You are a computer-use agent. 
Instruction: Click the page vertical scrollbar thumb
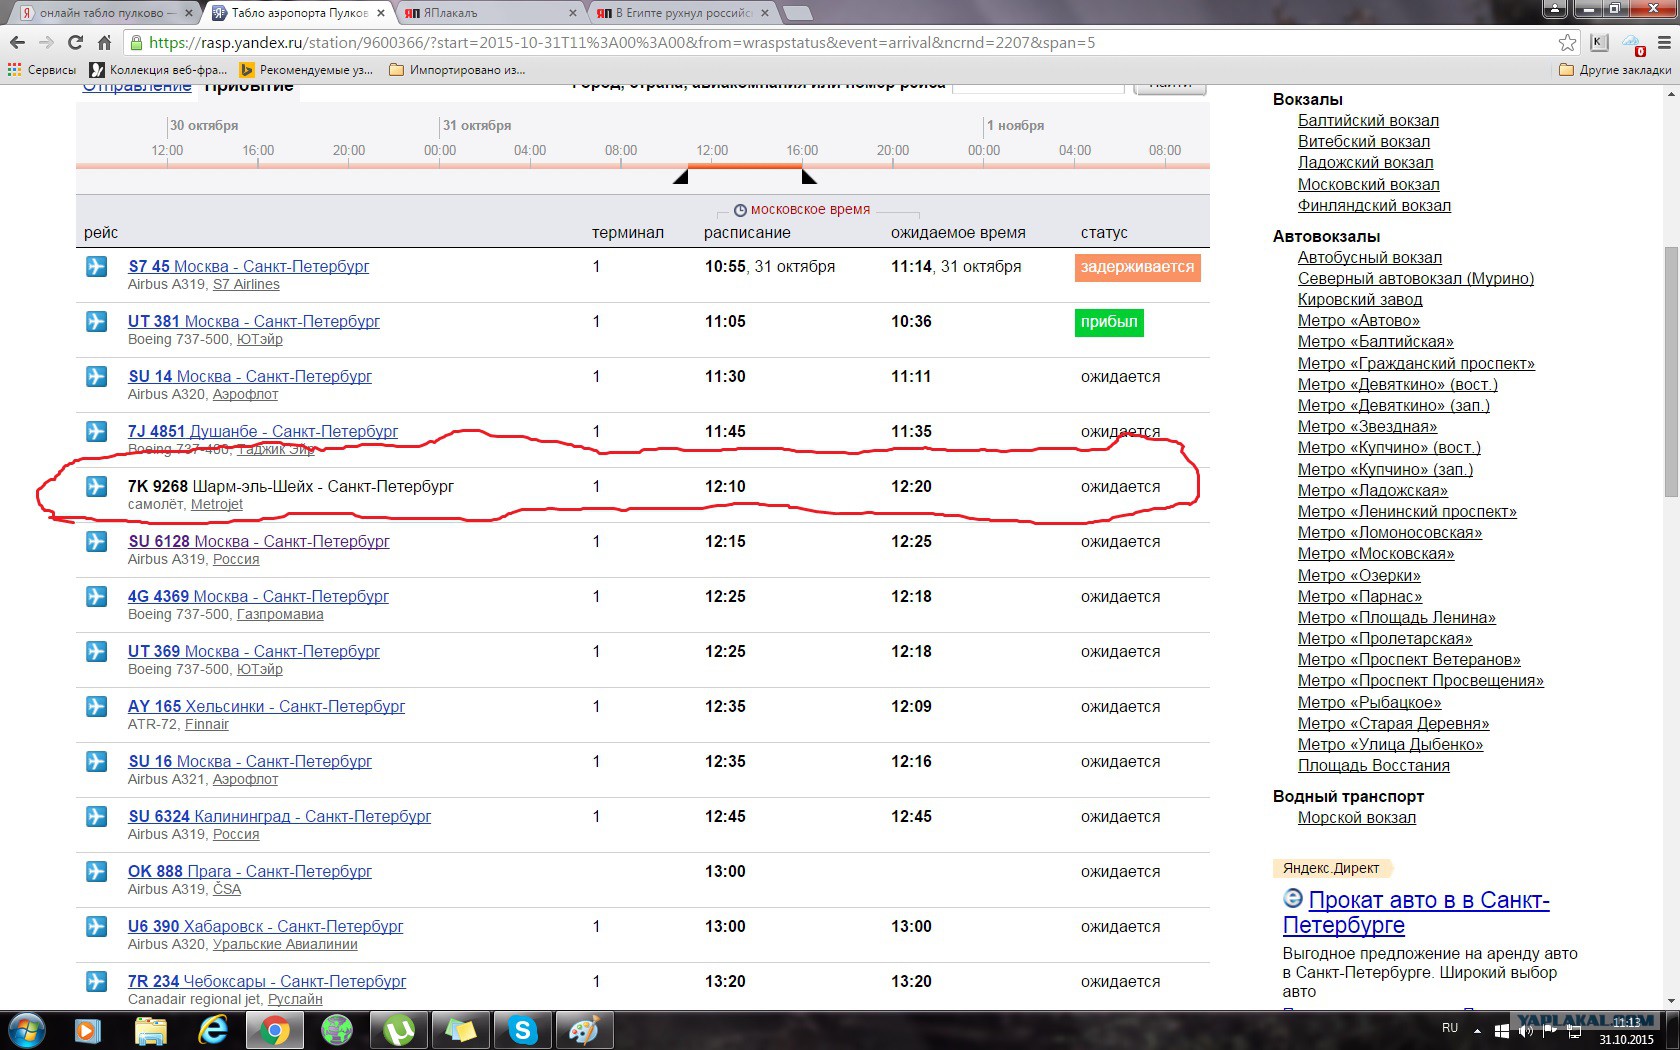(1671, 372)
